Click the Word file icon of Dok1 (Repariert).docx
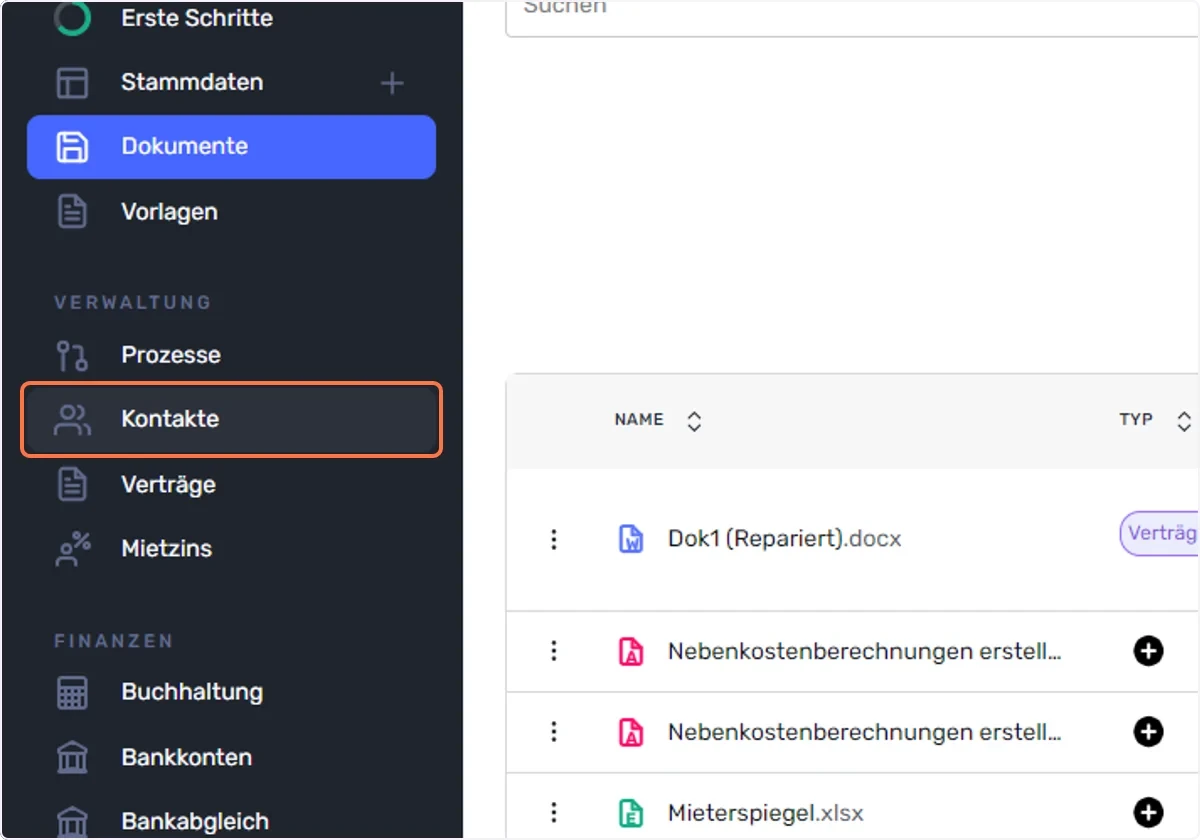The image size is (1200, 840). click(x=631, y=539)
